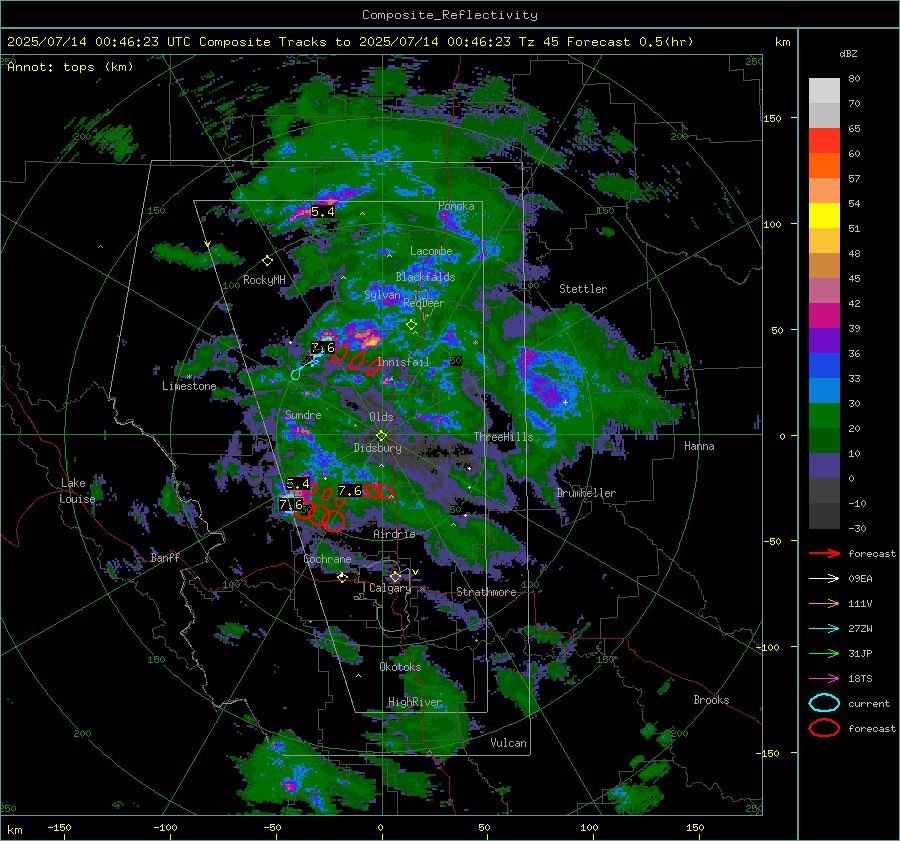
Task: Click the Okotoks town label
Action: (x=400, y=667)
